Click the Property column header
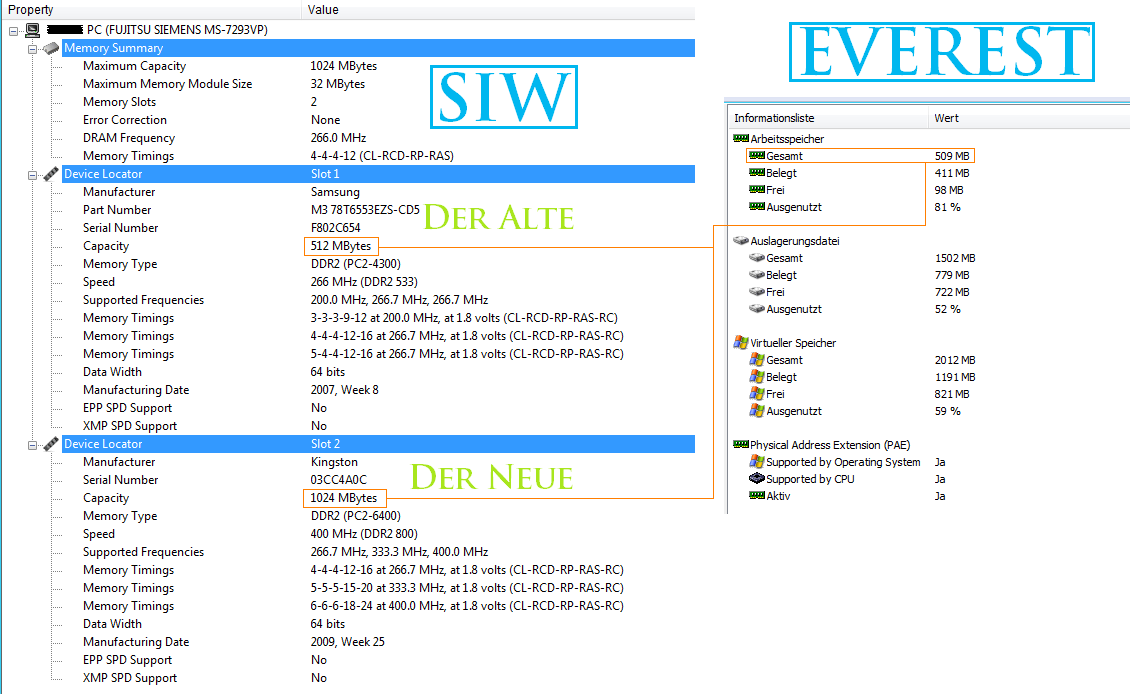 [x=151, y=9]
